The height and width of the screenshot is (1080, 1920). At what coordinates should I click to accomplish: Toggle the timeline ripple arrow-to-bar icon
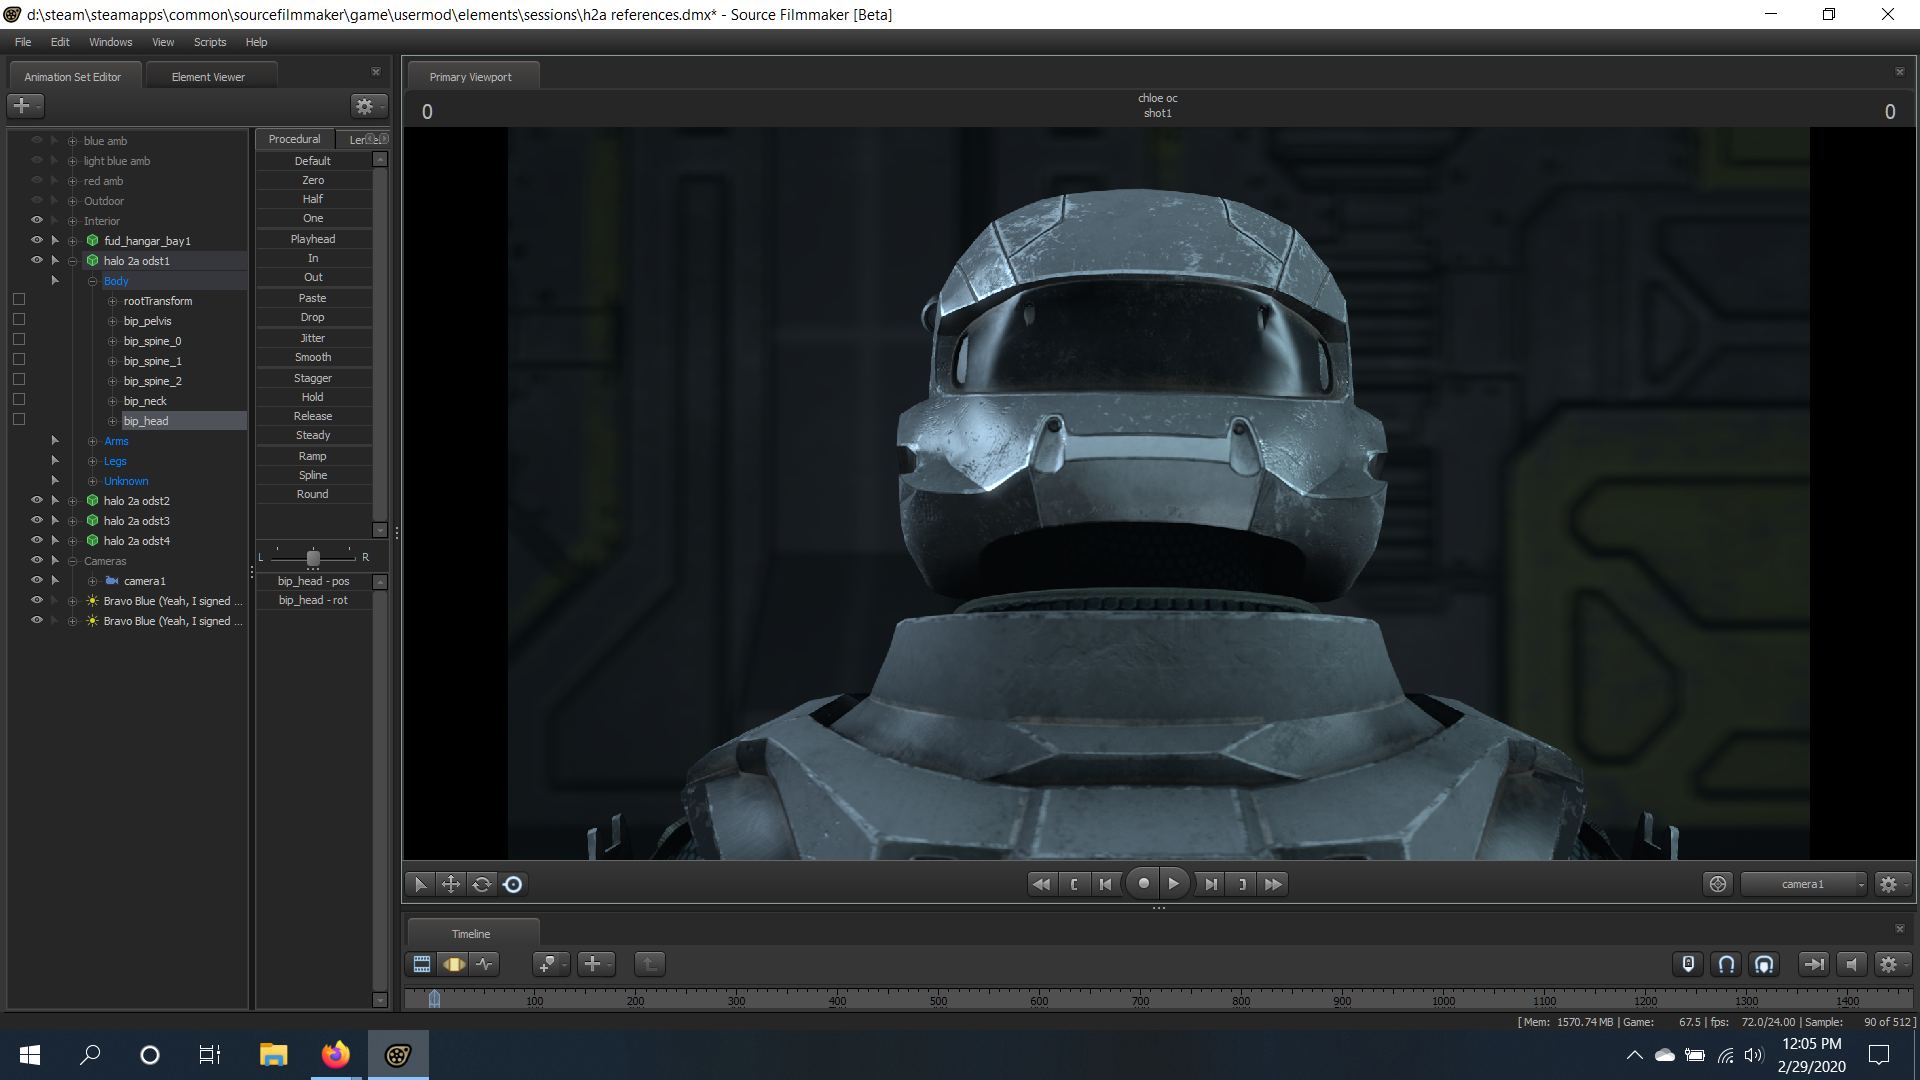pyautogui.click(x=1813, y=964)
